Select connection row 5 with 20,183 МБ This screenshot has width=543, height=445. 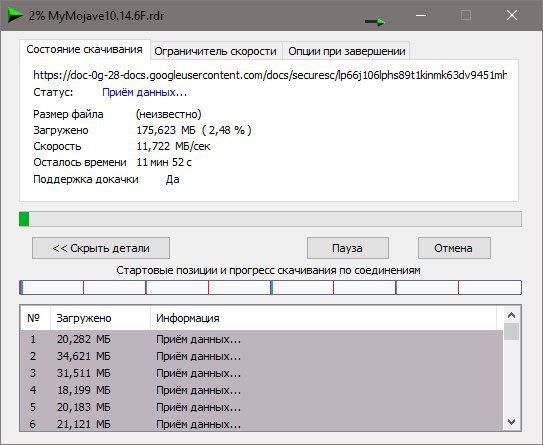(261, 407)
